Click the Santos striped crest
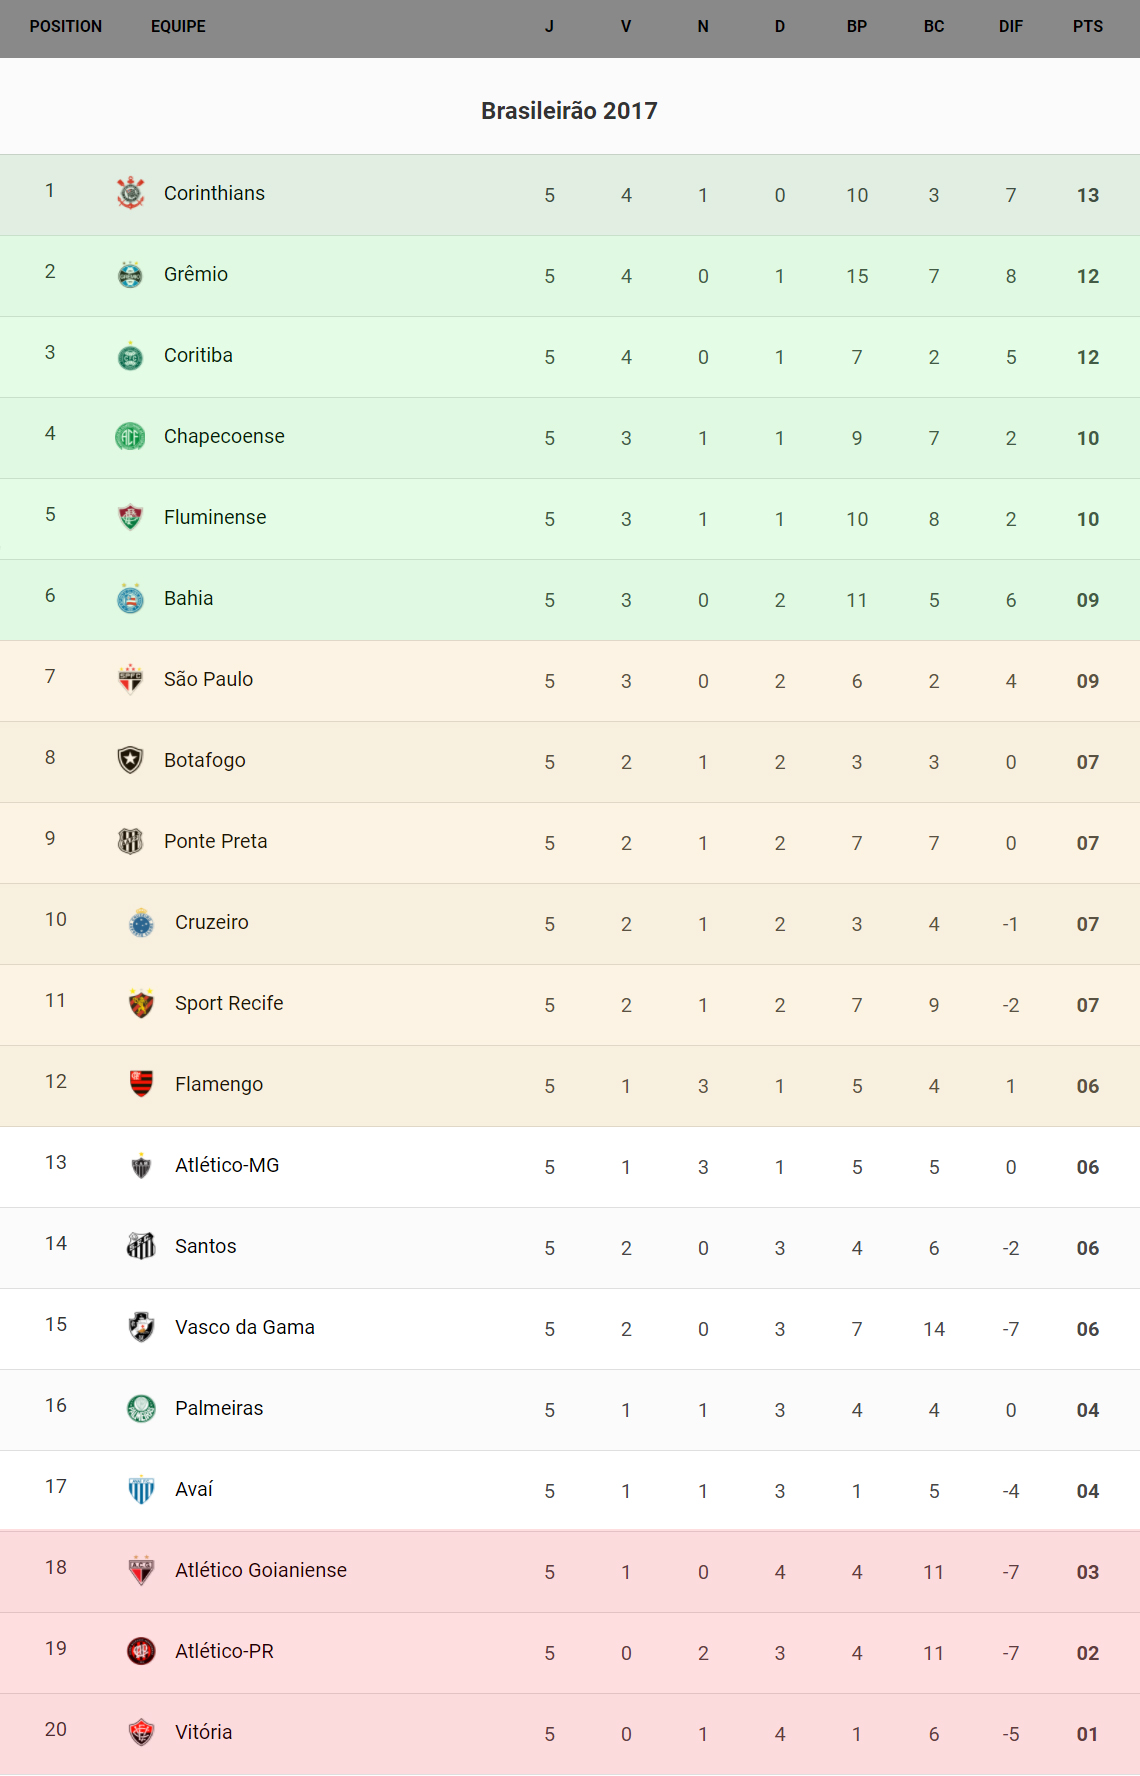 [x=141, y=1246]
